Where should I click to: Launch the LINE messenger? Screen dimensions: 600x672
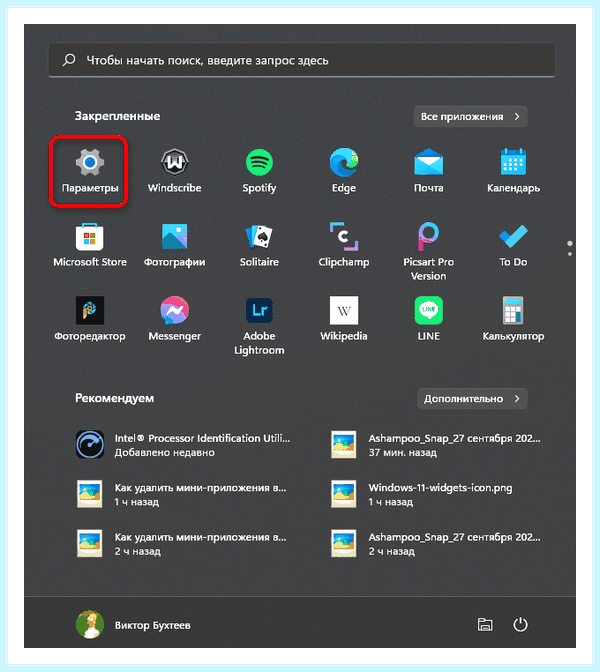pyautogui.click(x=429, y=319)
